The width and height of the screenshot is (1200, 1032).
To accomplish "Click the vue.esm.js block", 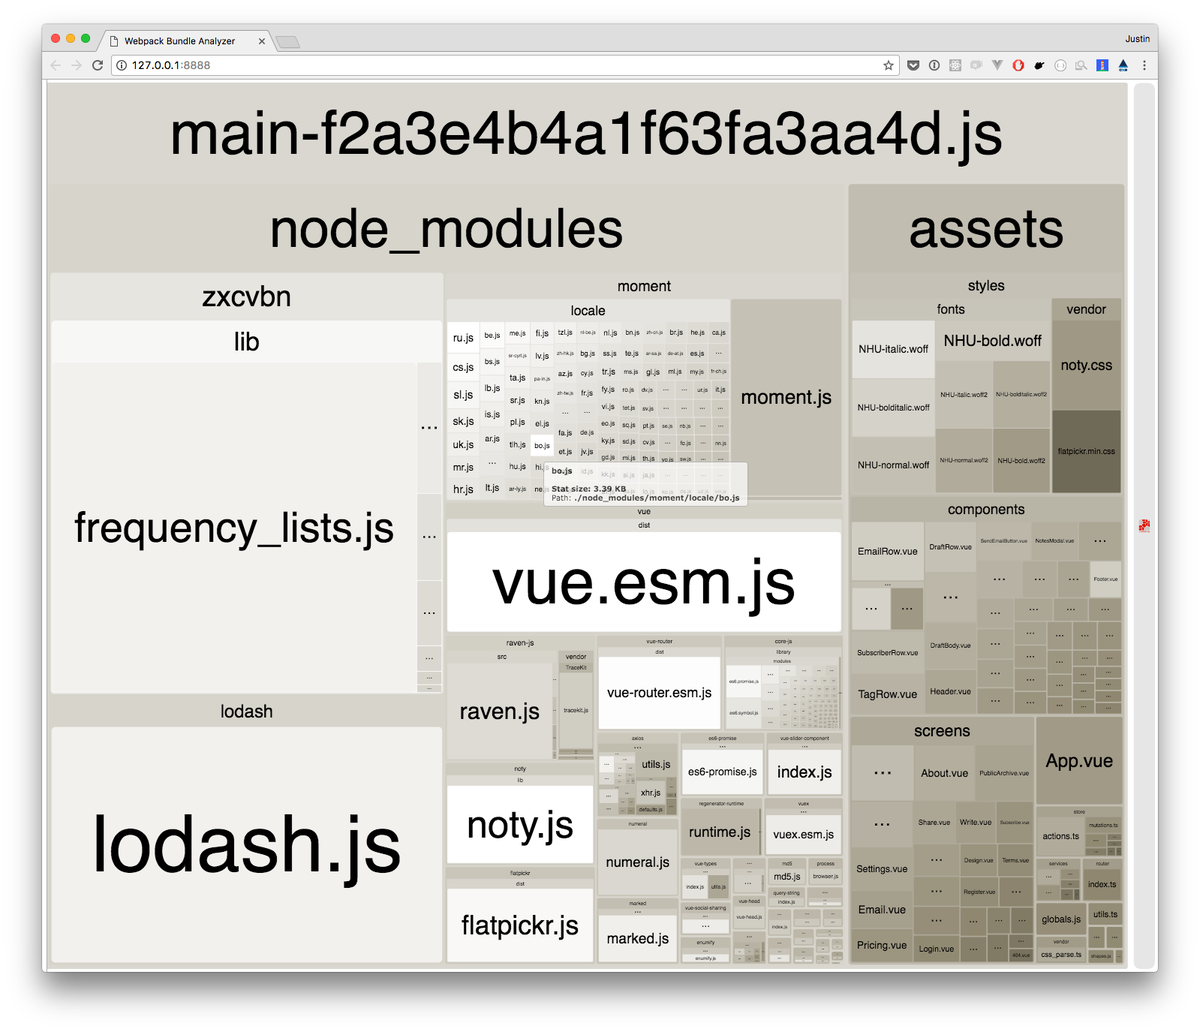I will [644, 582].
